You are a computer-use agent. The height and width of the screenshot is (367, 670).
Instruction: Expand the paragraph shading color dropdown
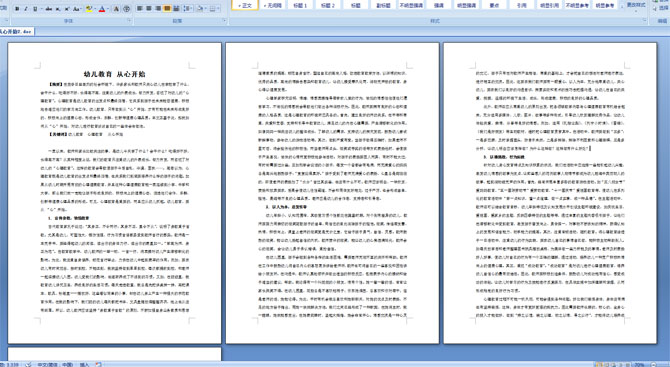pyautogui.click(x=206, y=8)
